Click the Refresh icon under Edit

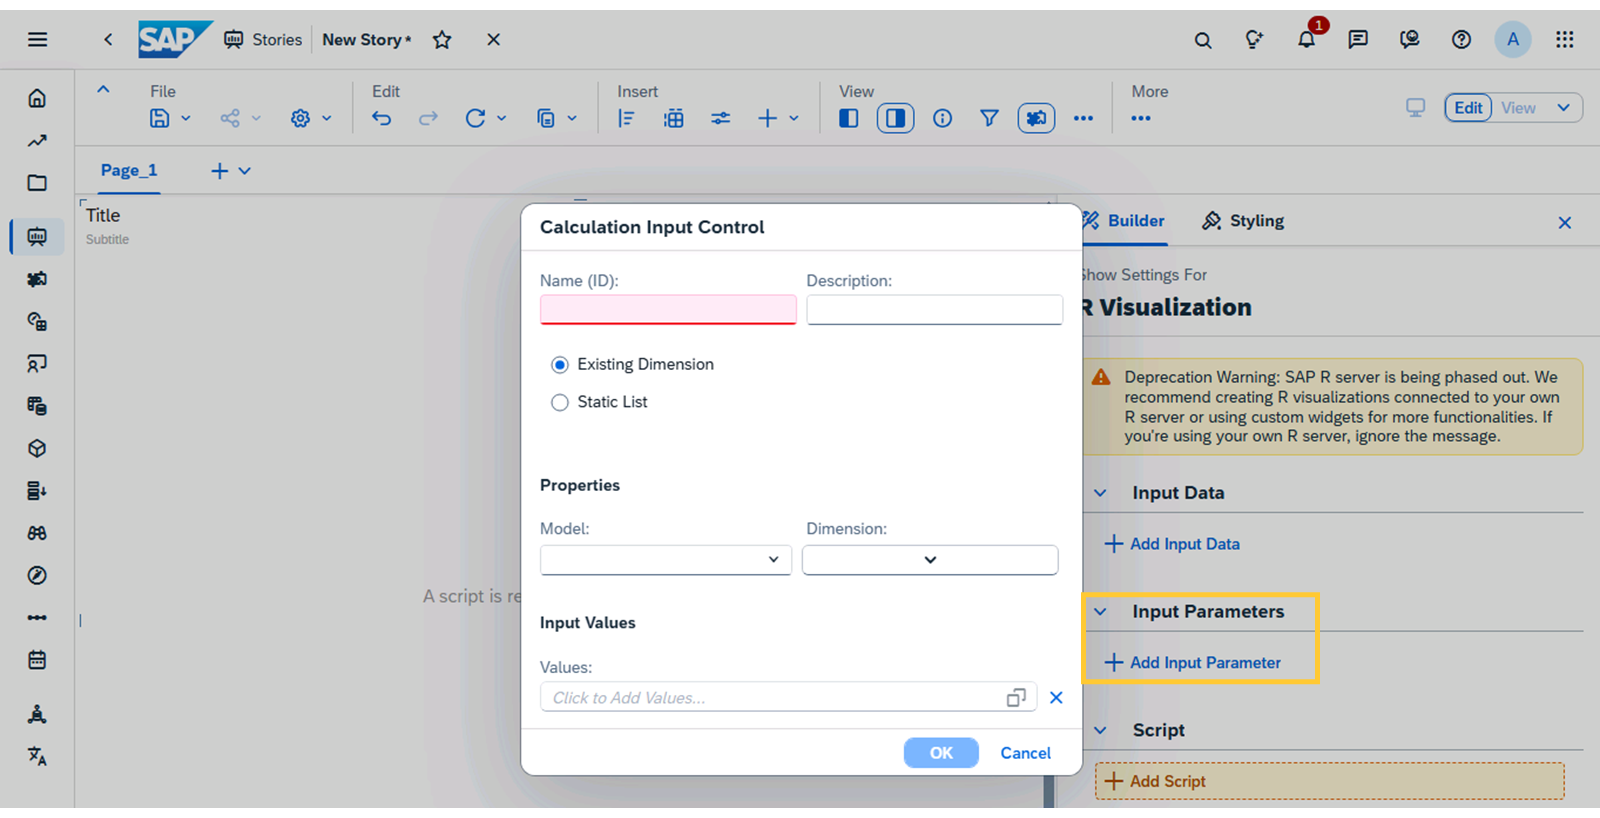coord(475,118)
